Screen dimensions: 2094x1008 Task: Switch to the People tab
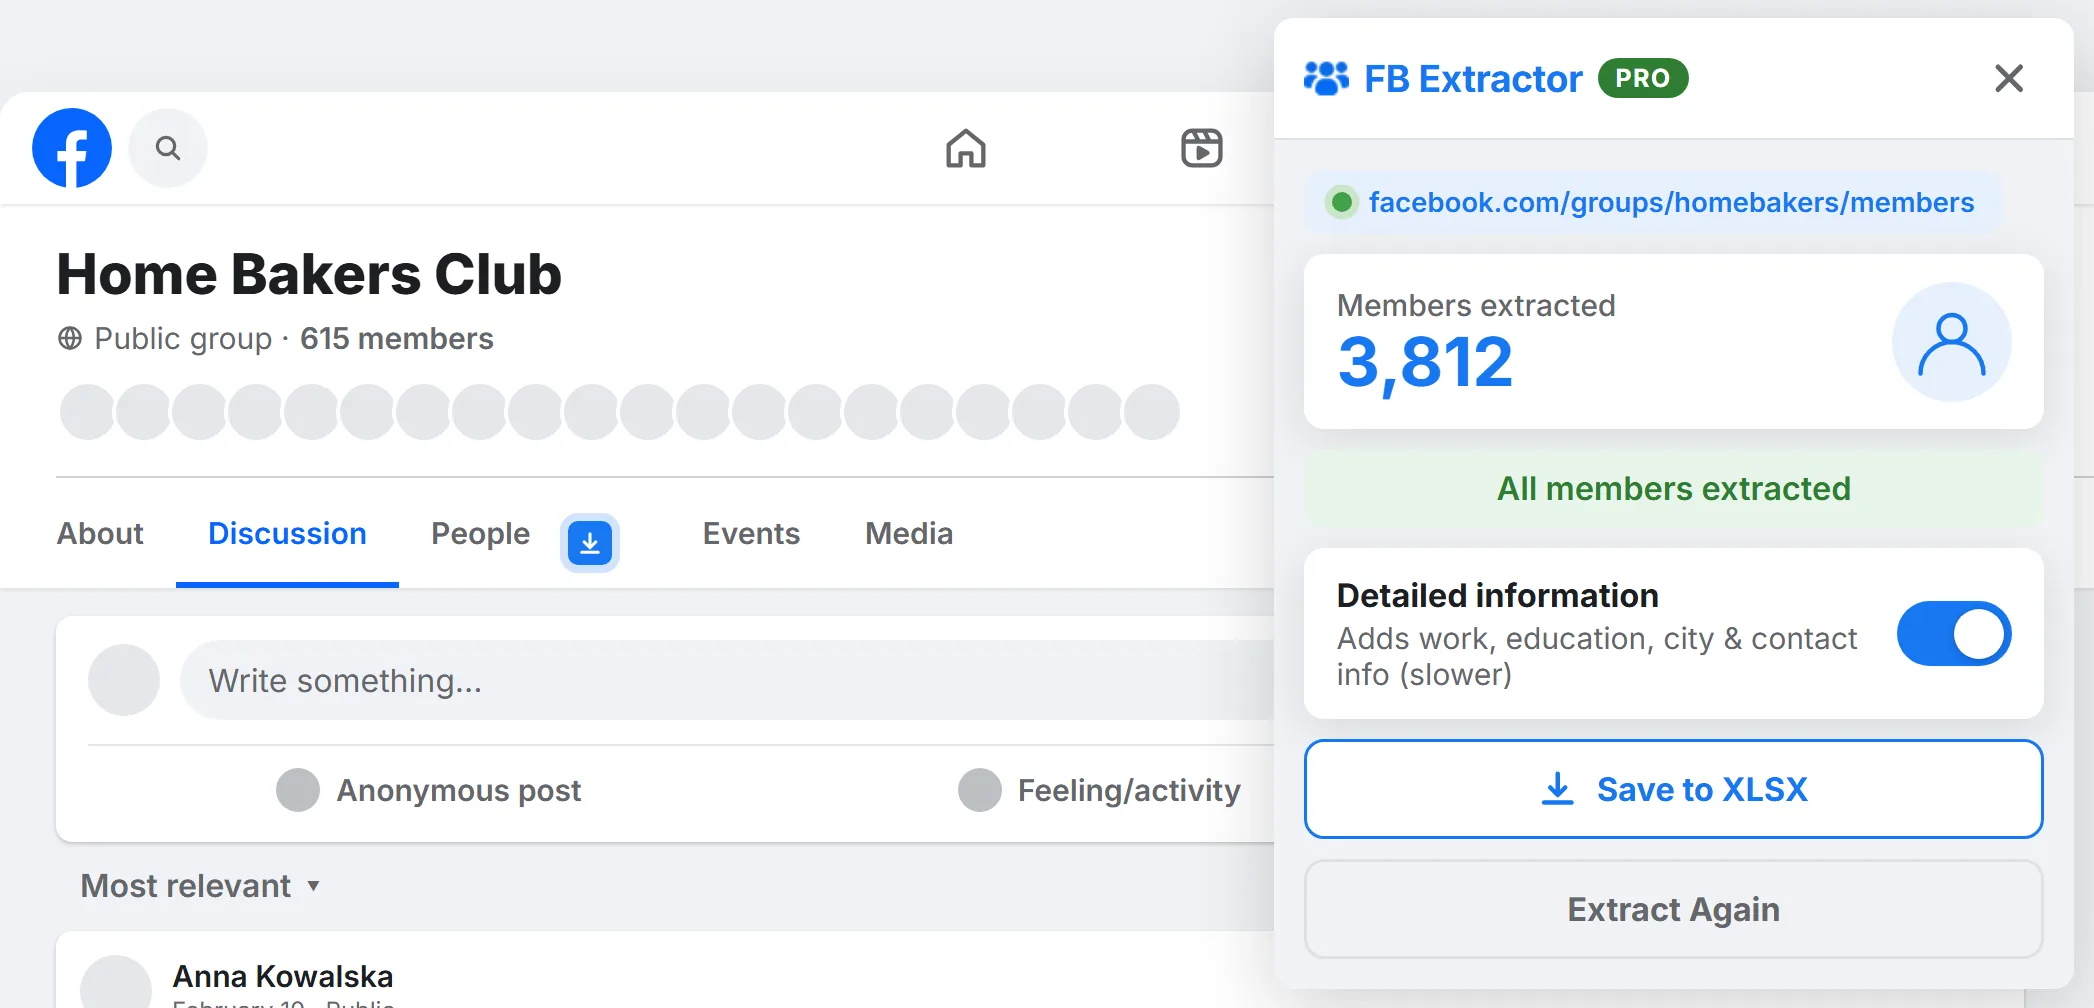point(480,534)
